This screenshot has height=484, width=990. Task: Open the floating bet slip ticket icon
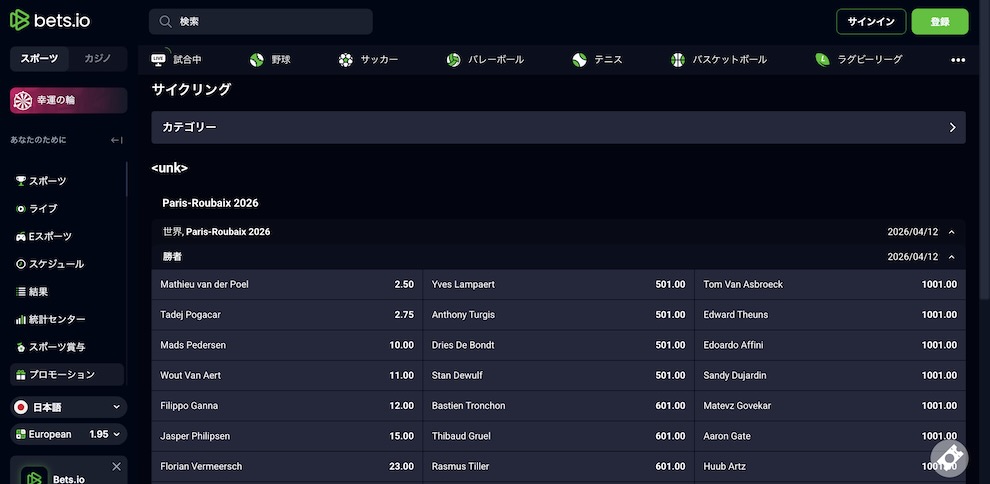point(949,457)
